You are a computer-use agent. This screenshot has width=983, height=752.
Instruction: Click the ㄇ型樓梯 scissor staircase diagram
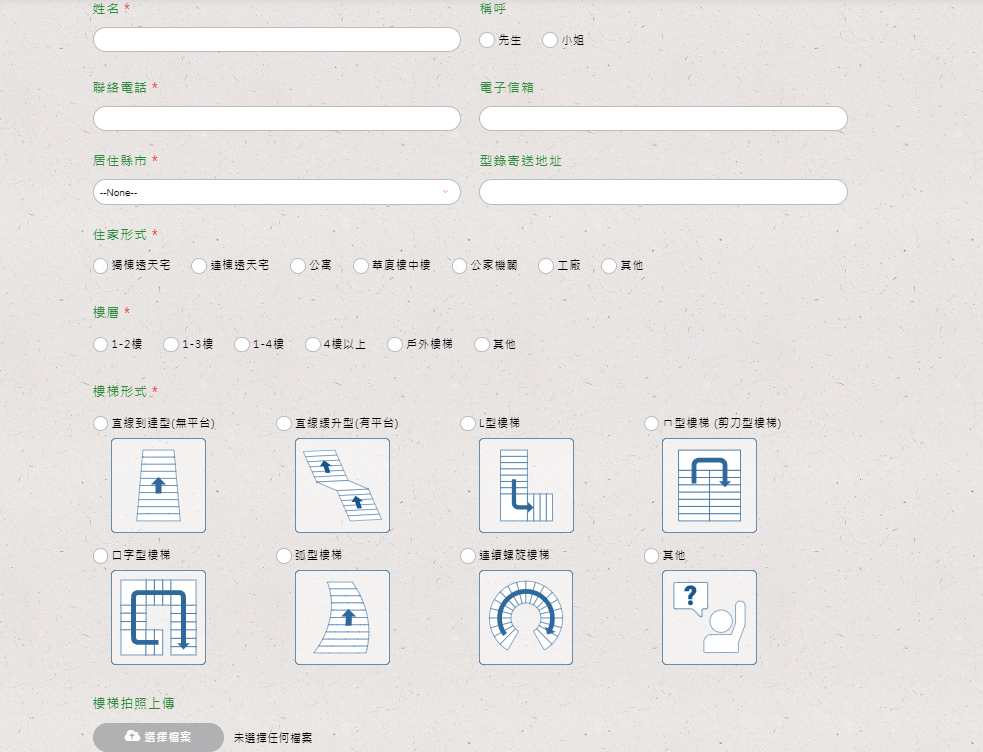pyautogui.click(x=709, y=485)
